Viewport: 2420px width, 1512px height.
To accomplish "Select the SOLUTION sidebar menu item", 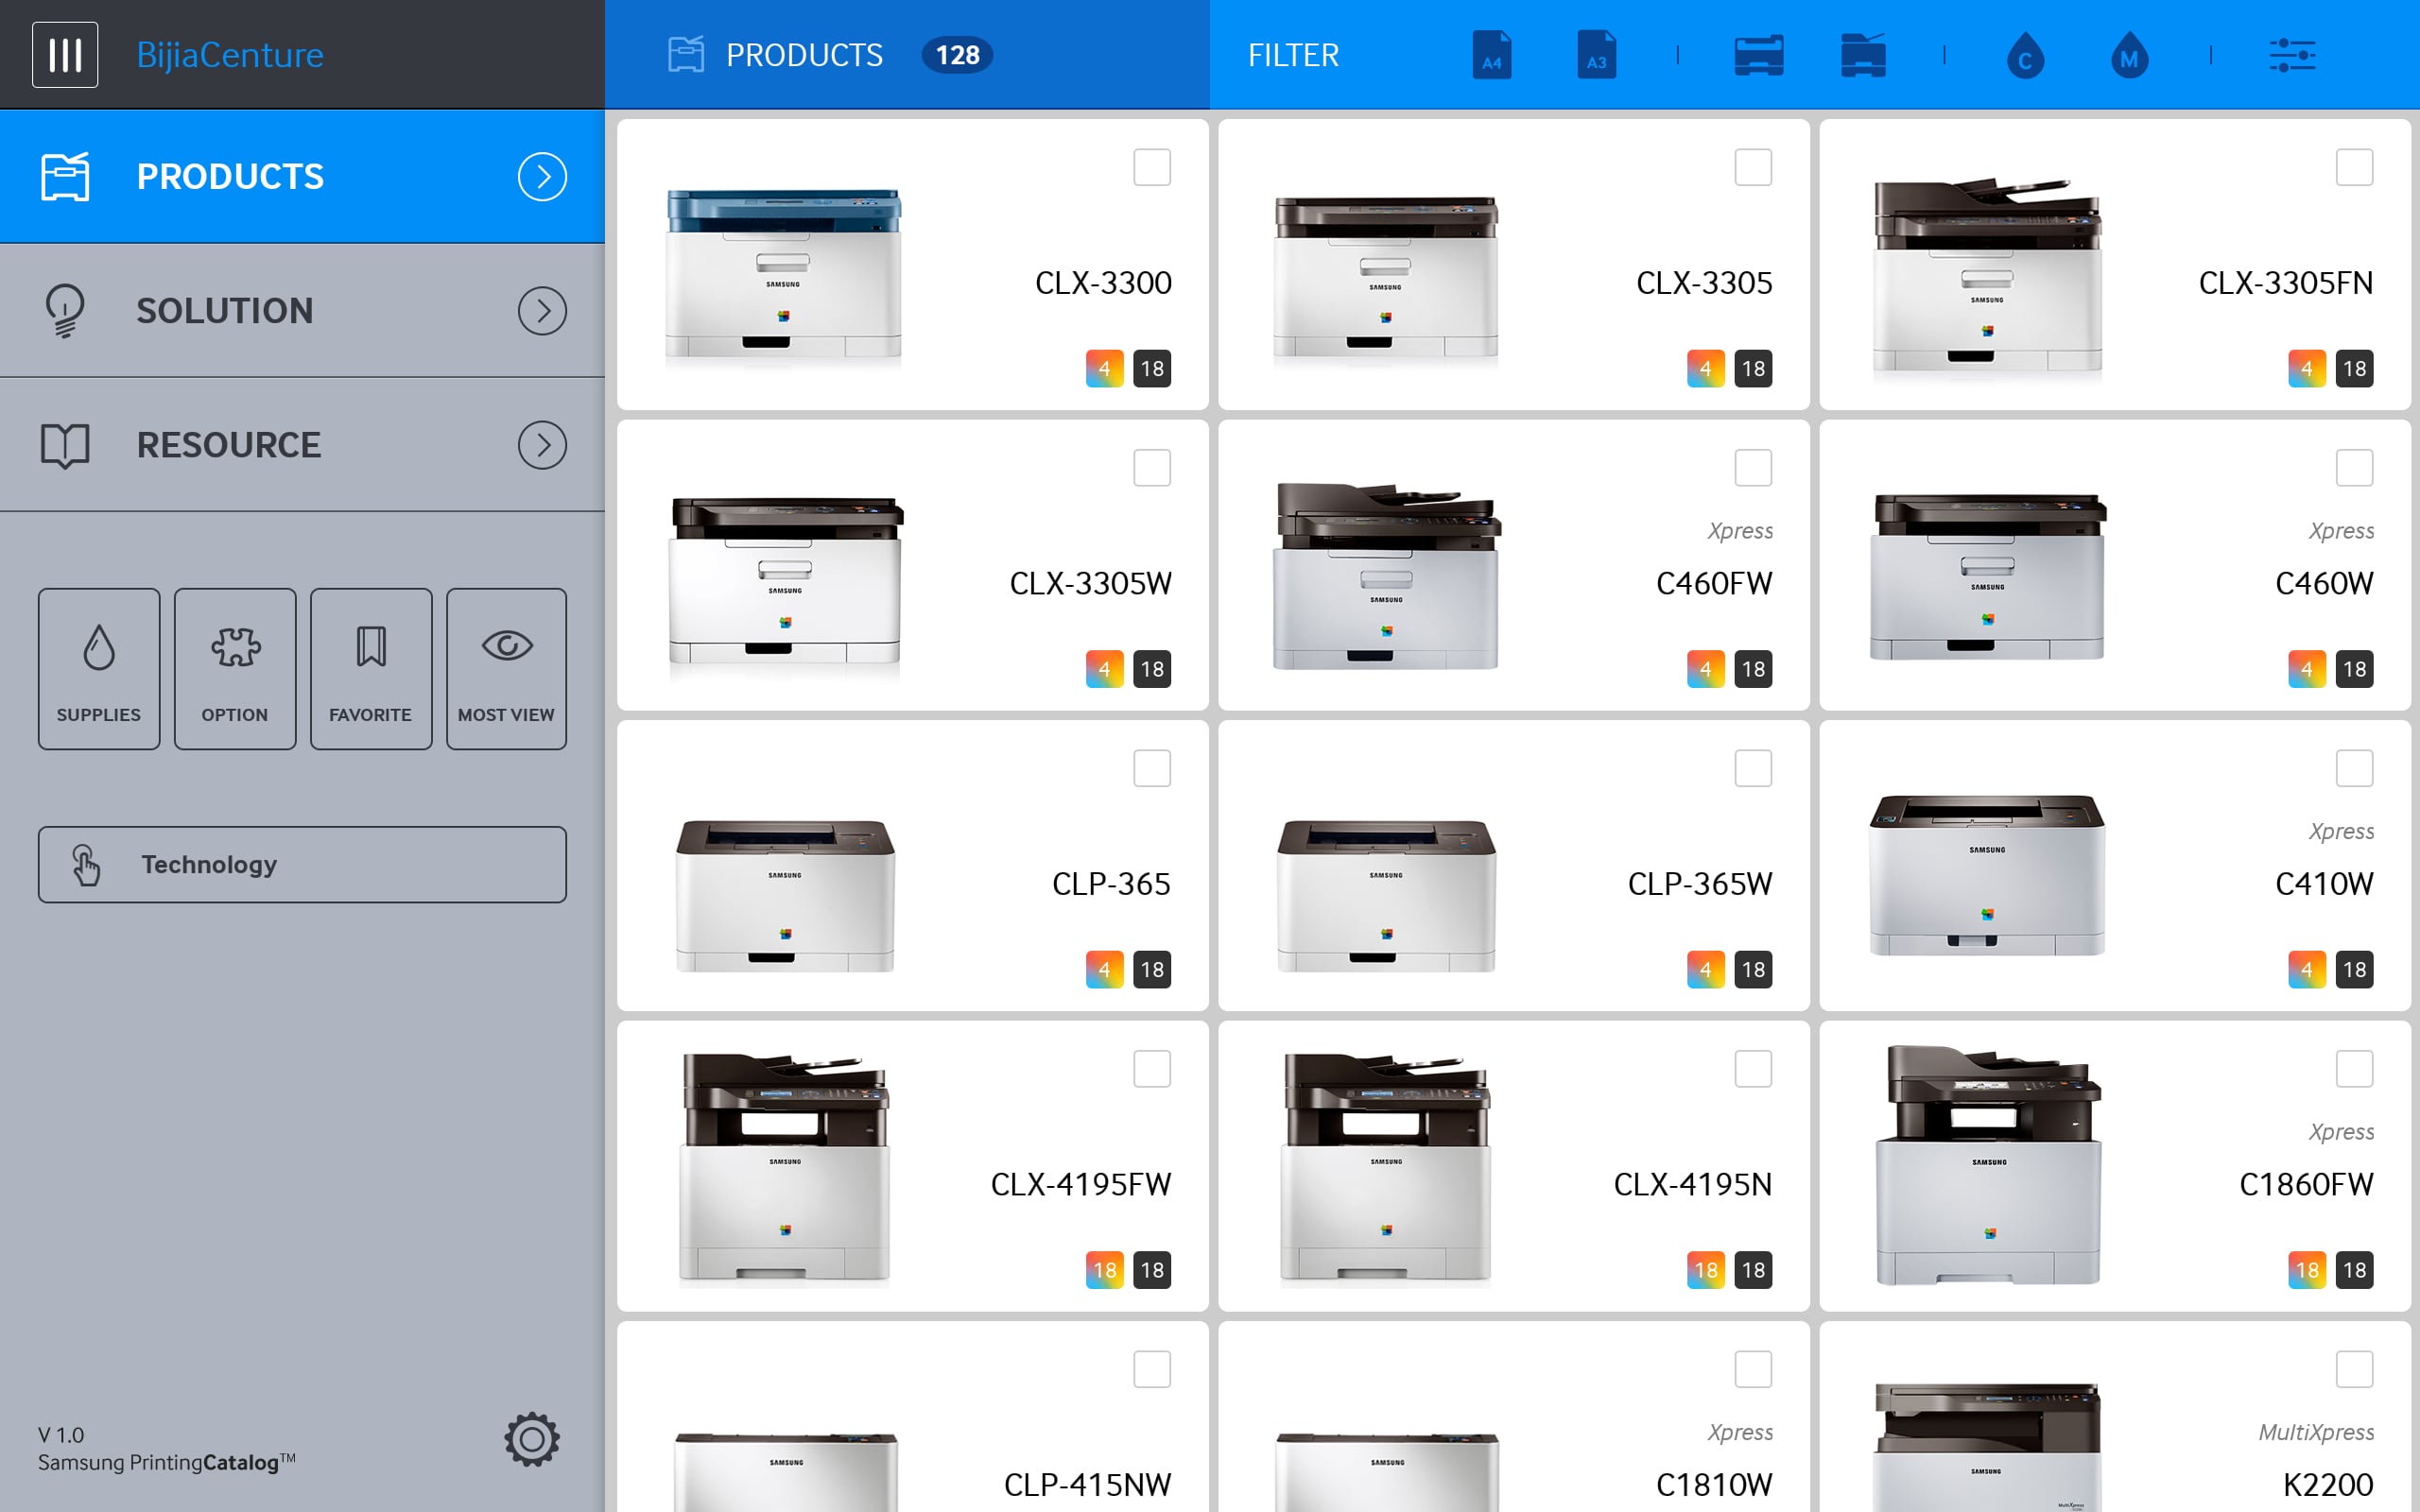I will click(302, 311).
